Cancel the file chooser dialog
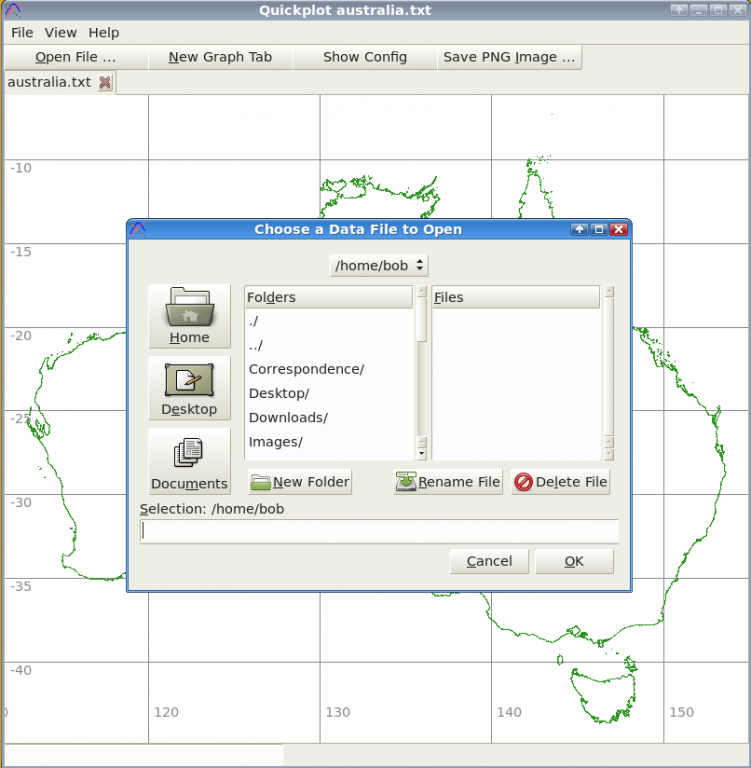751x768 pixels. [489, 561]
